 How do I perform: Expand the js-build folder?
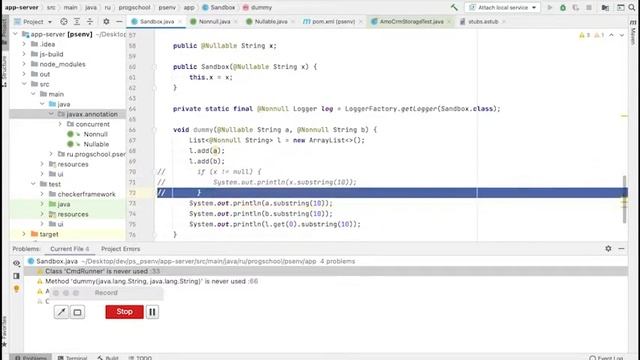pyautogui.click(x=24, y=54)
